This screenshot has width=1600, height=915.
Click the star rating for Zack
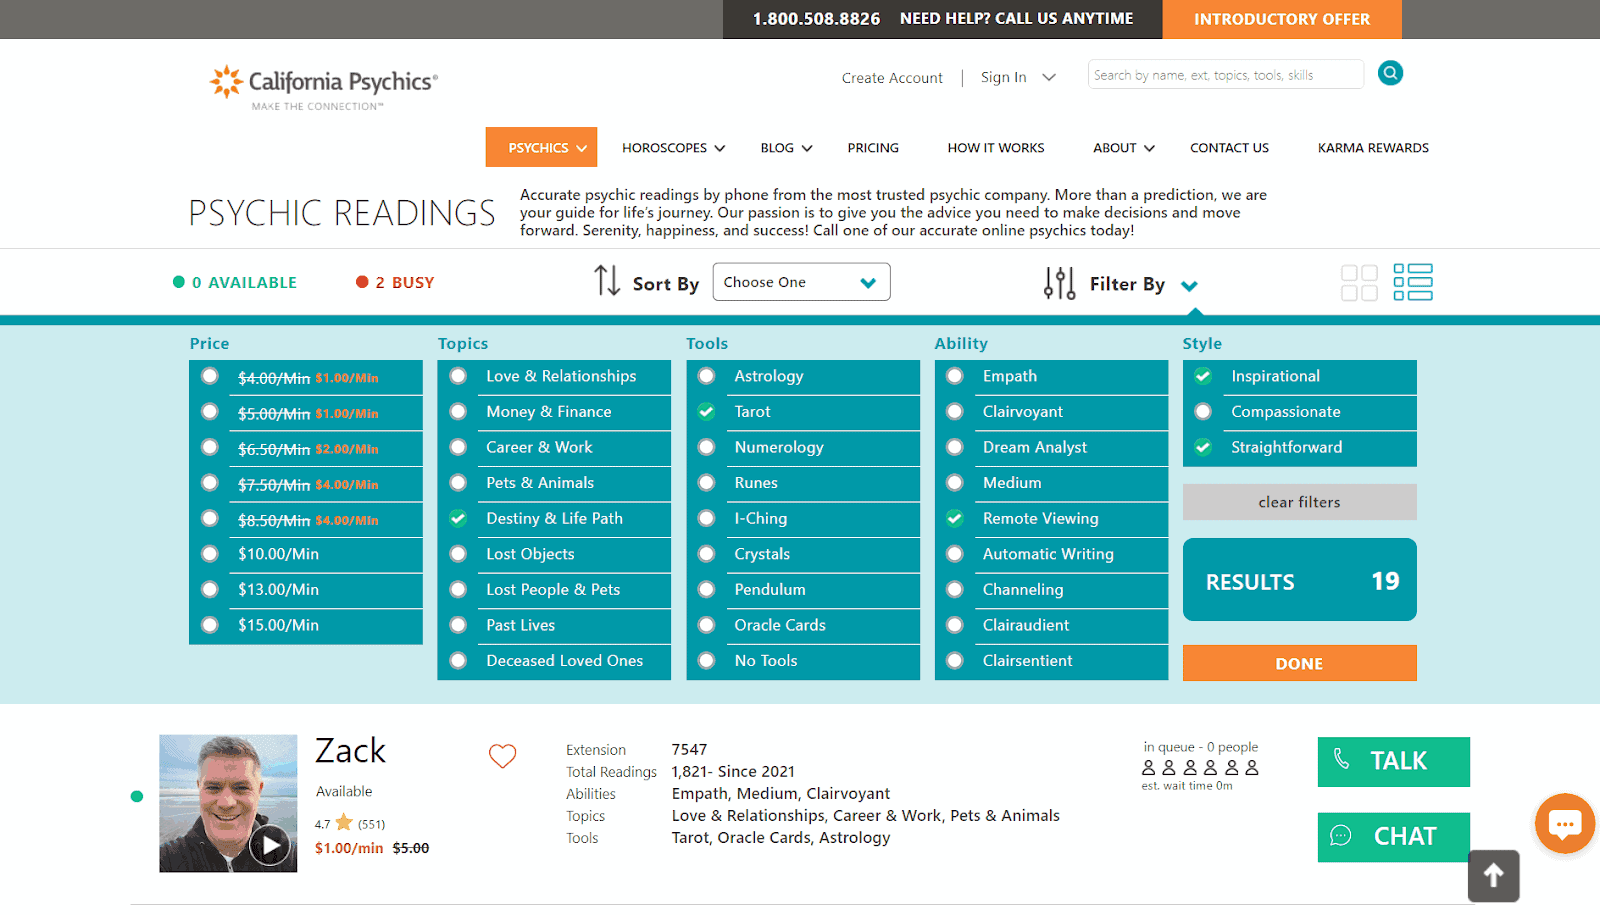(x=344, y=823)
